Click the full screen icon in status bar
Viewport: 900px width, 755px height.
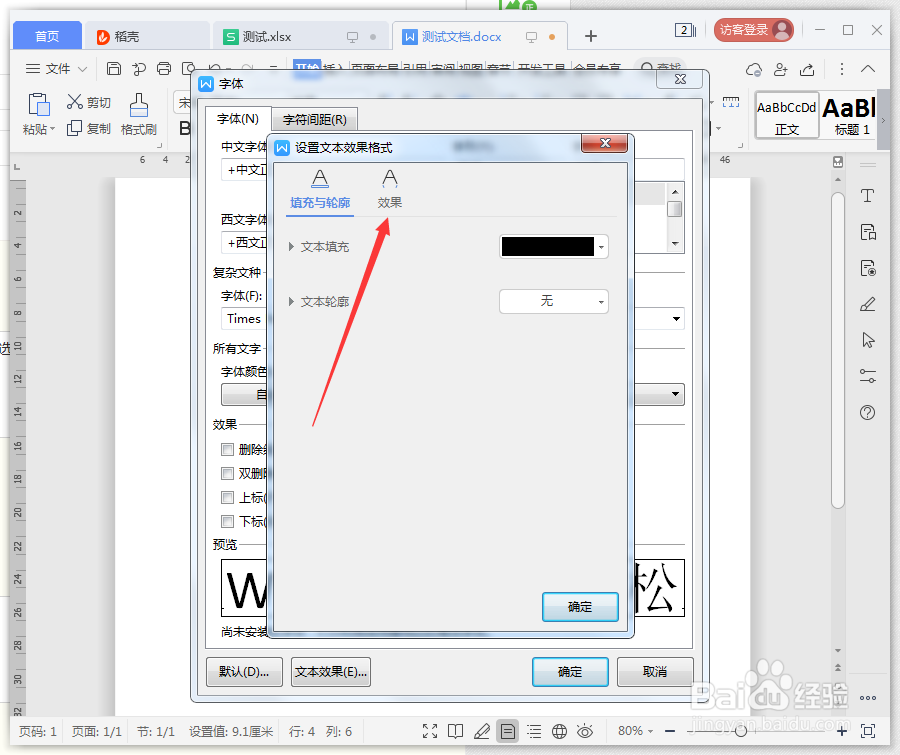(432, 731)
